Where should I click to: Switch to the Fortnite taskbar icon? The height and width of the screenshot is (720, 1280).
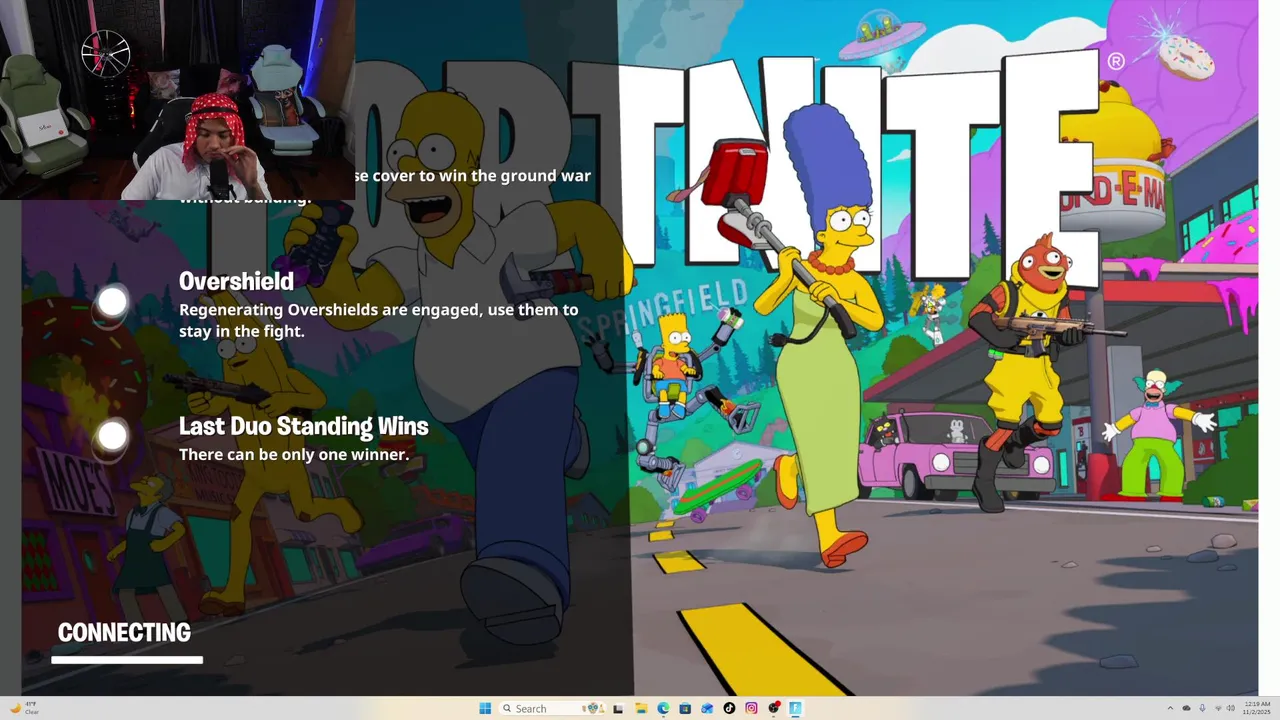pos(795,708)
